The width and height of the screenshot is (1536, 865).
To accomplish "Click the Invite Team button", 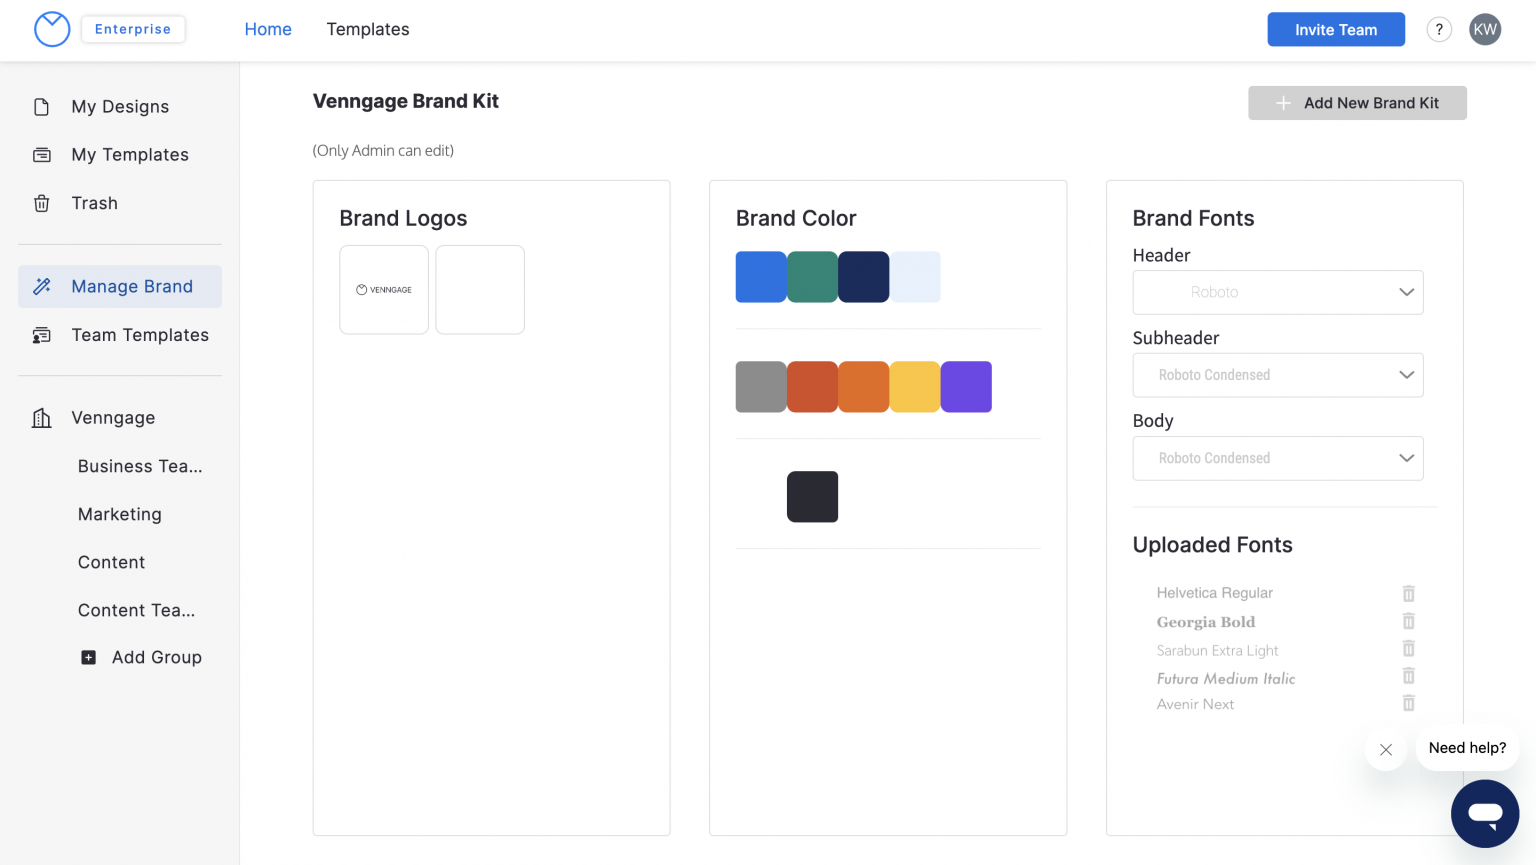I will point(1335,30).
